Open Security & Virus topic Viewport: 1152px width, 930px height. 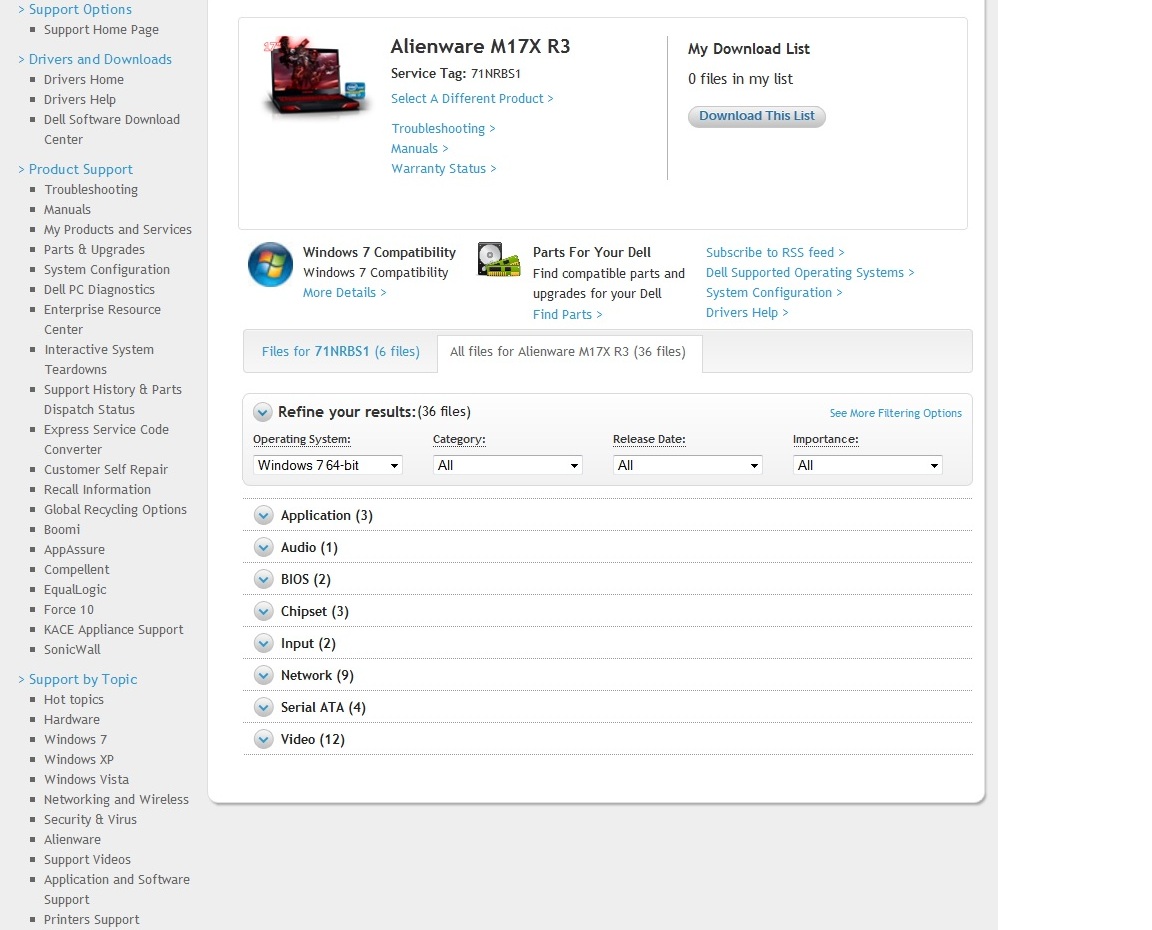[90, 819]
